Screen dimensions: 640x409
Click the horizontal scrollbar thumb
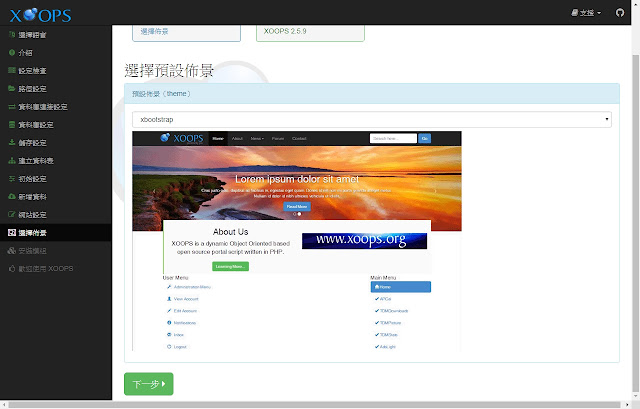314,405
